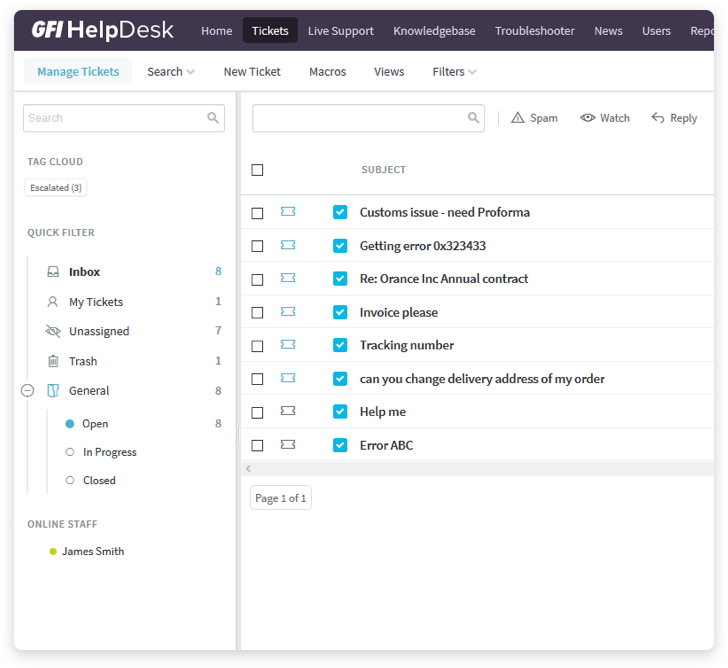728x668 pixels.
Task: Open ticket Getting error 0x323433
Action: [422, 246]
